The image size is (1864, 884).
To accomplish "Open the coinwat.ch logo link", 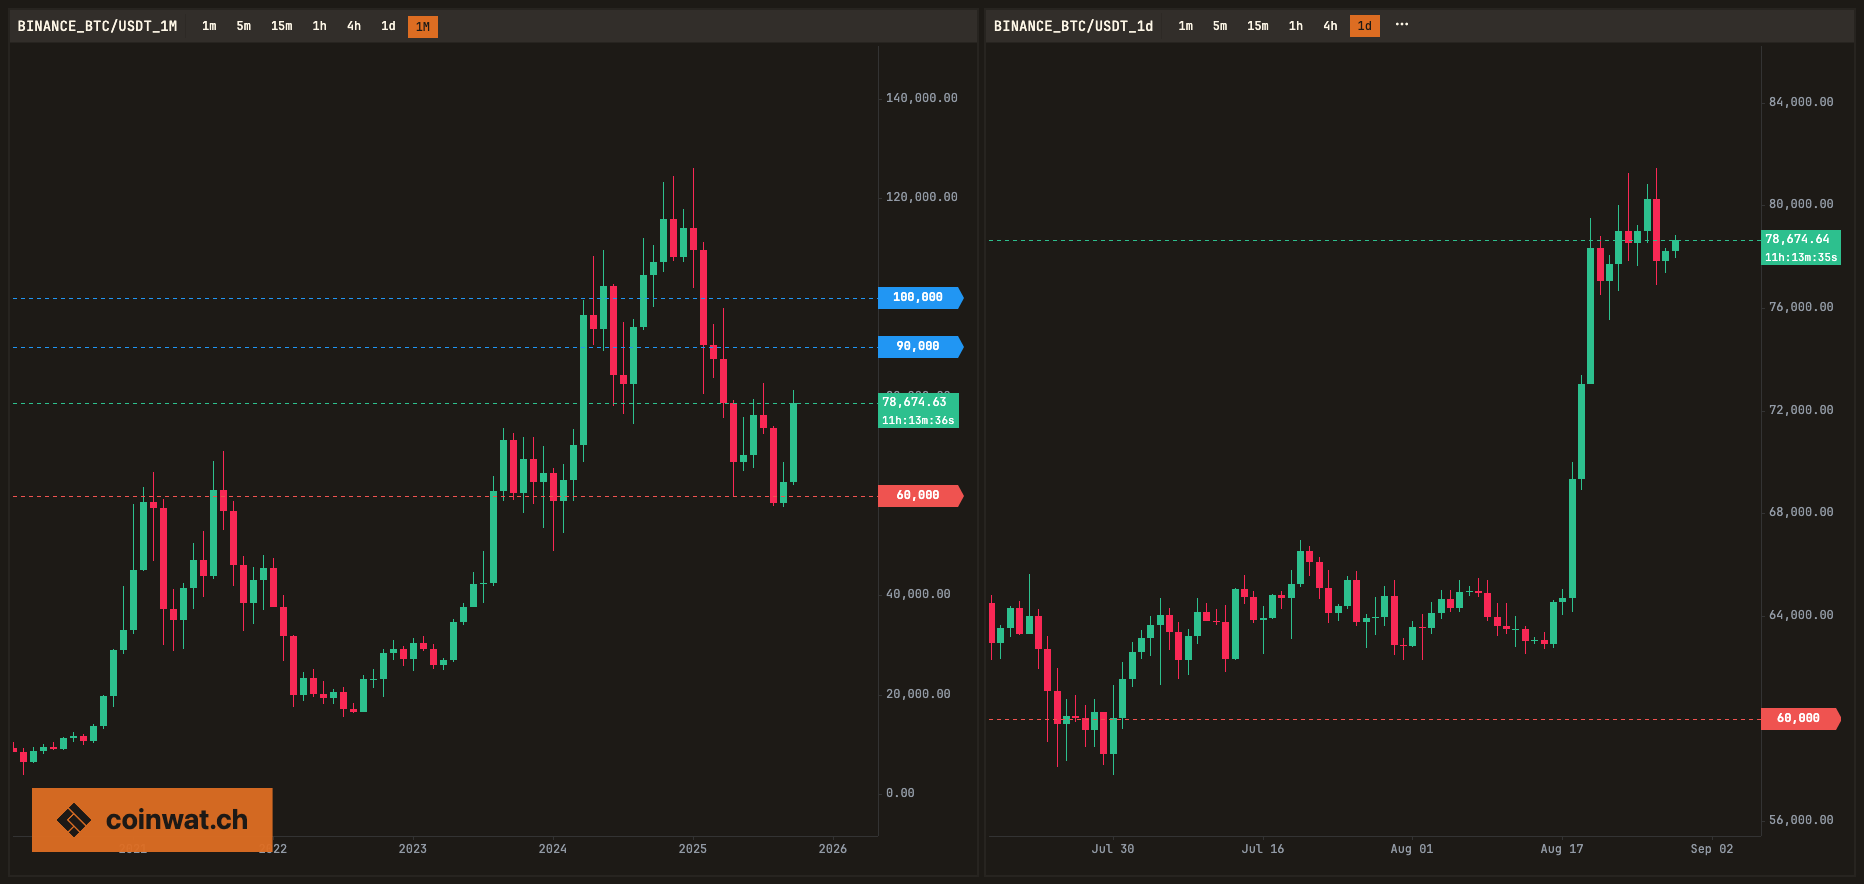I will (152, 820).
